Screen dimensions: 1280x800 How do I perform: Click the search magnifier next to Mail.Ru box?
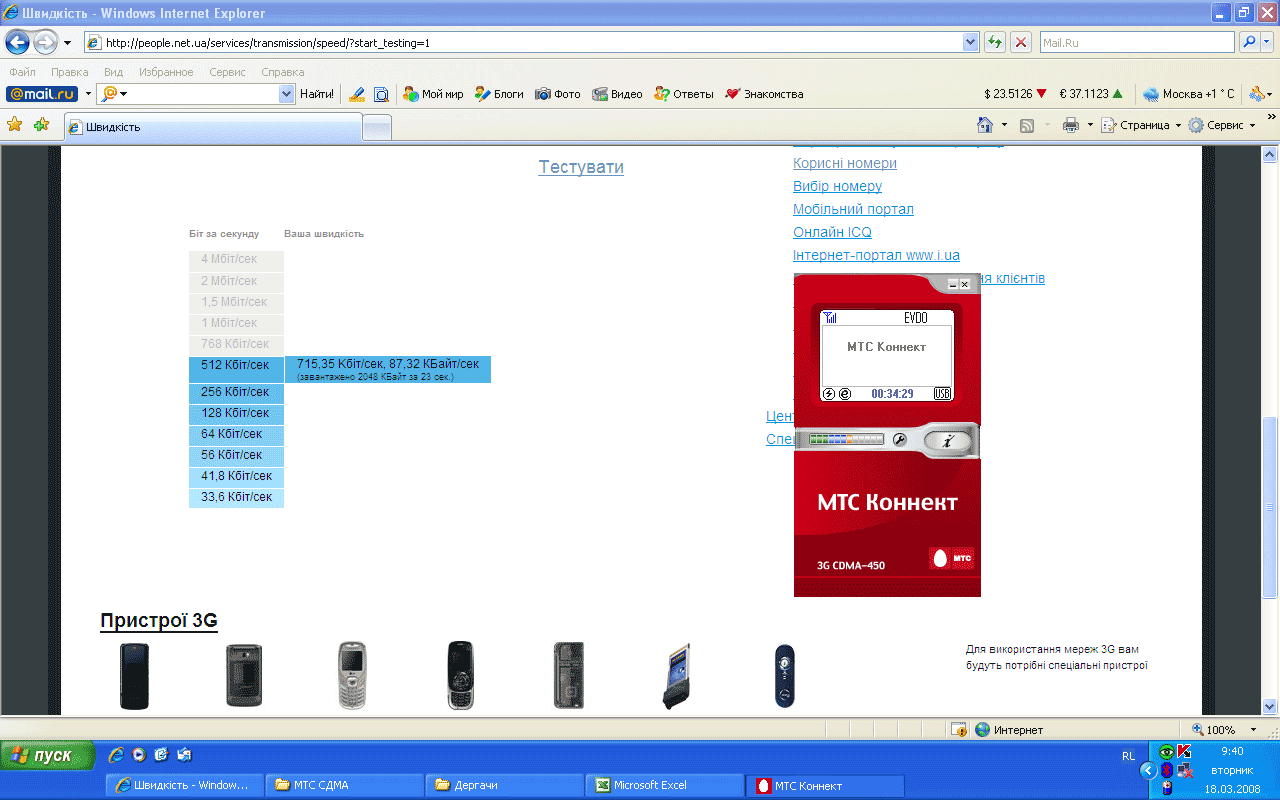1250,43
